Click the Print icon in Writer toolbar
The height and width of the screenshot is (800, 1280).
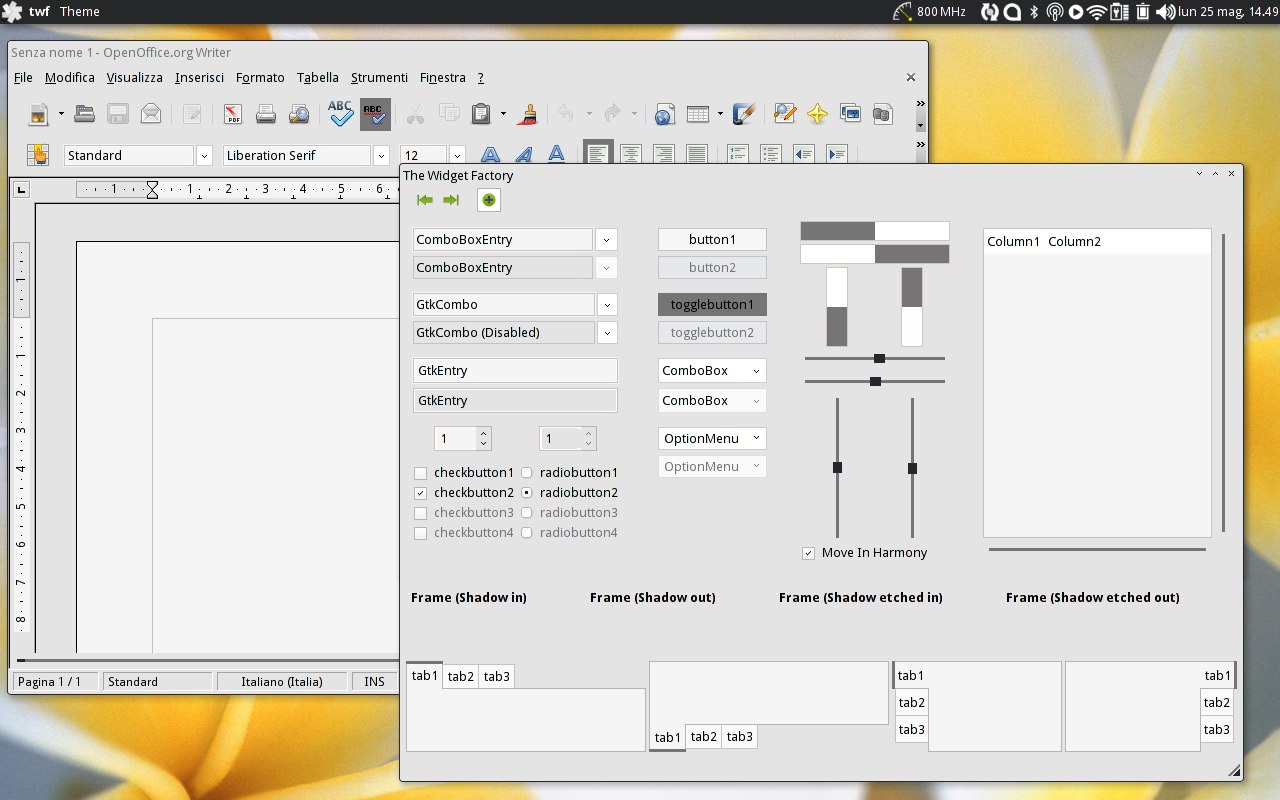coord(266,114)
